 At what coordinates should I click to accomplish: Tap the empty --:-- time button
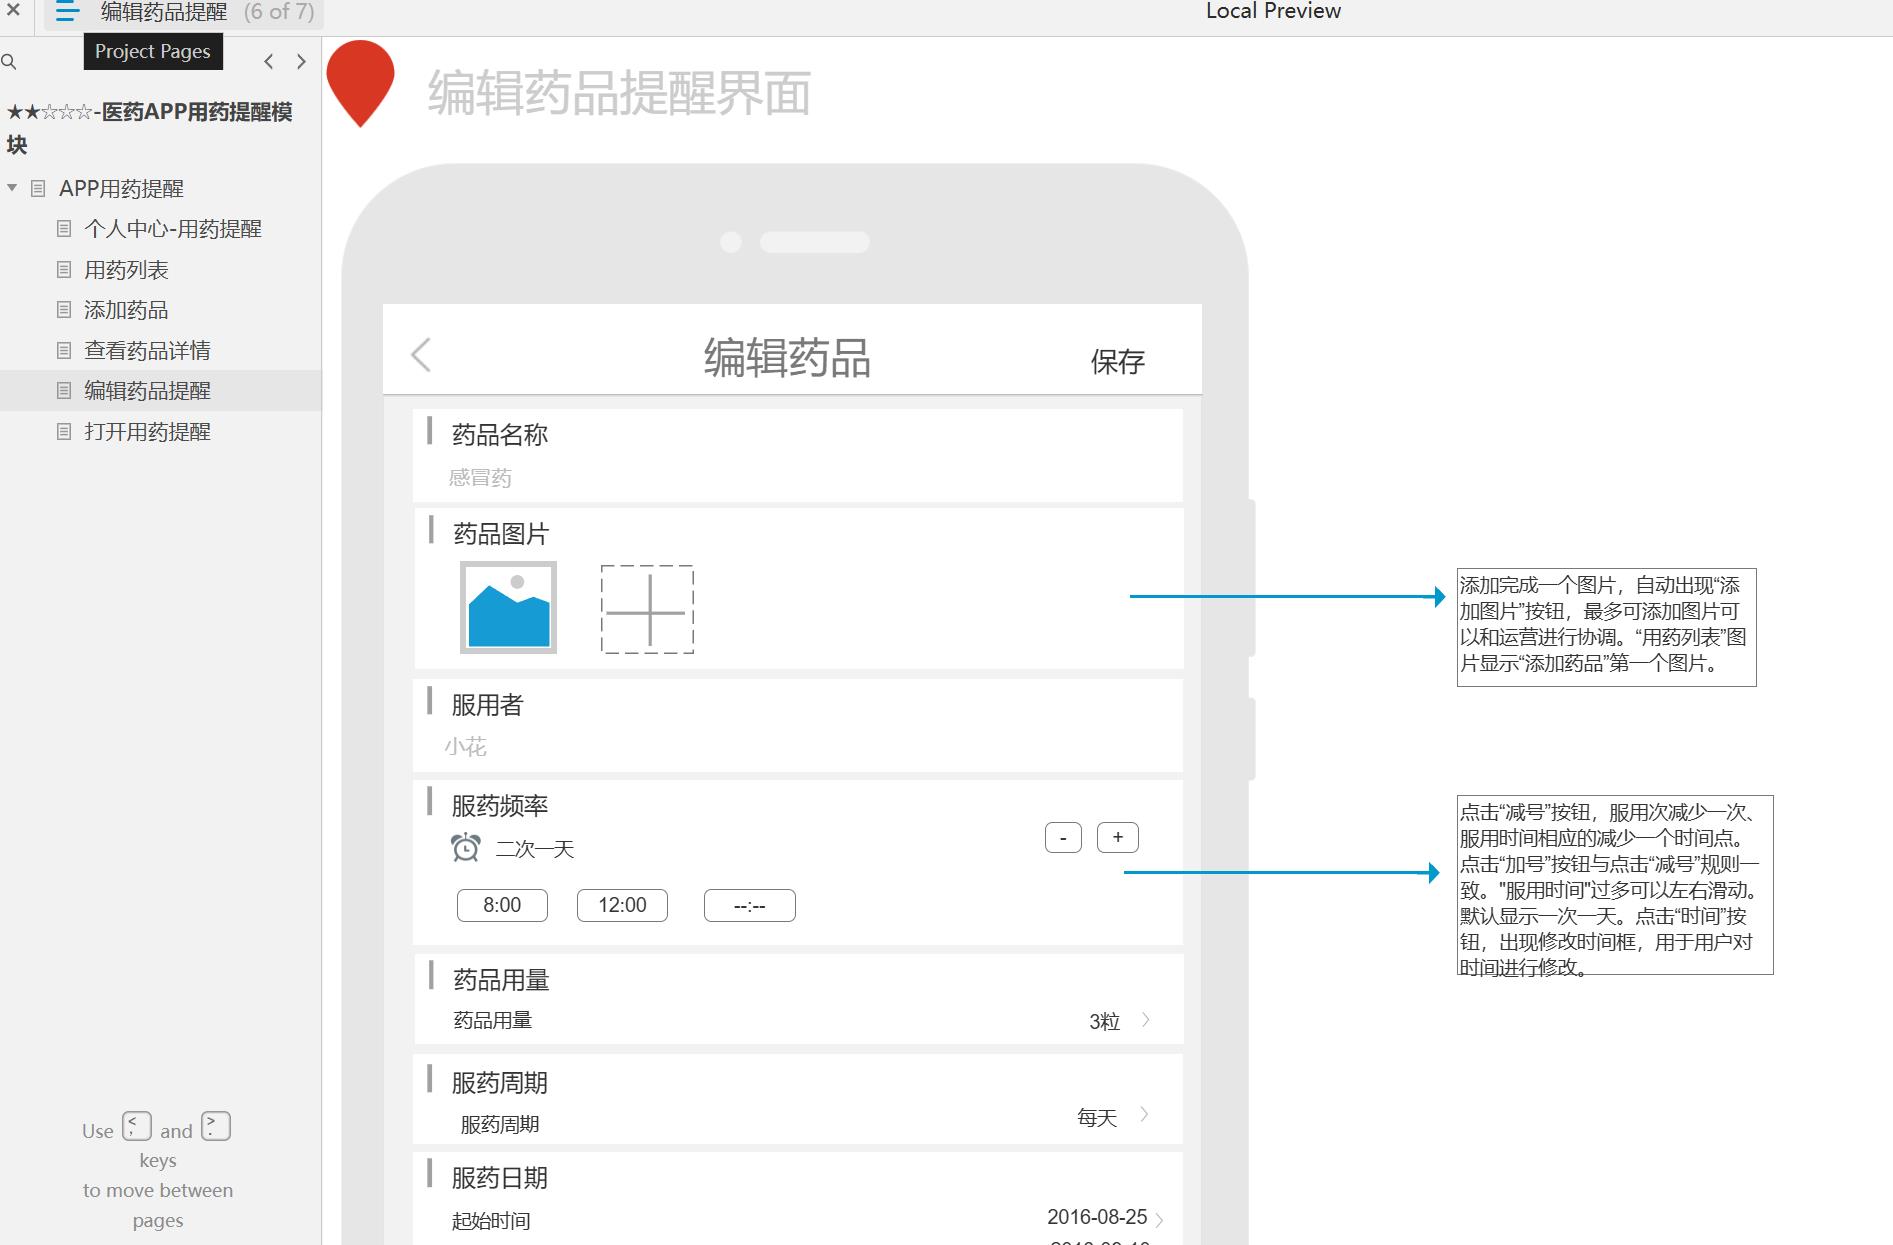(x=750, y=906)
